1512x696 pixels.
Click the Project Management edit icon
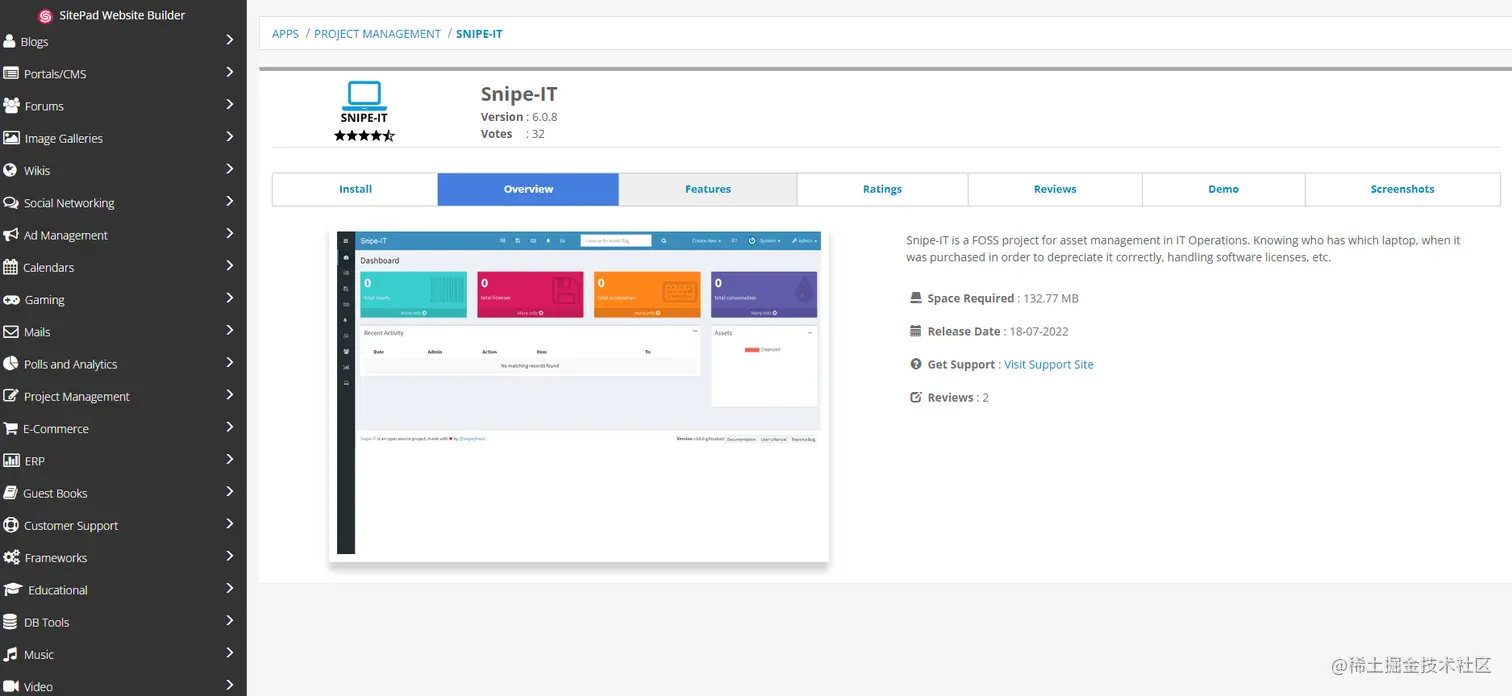click(x=11, y=396)
